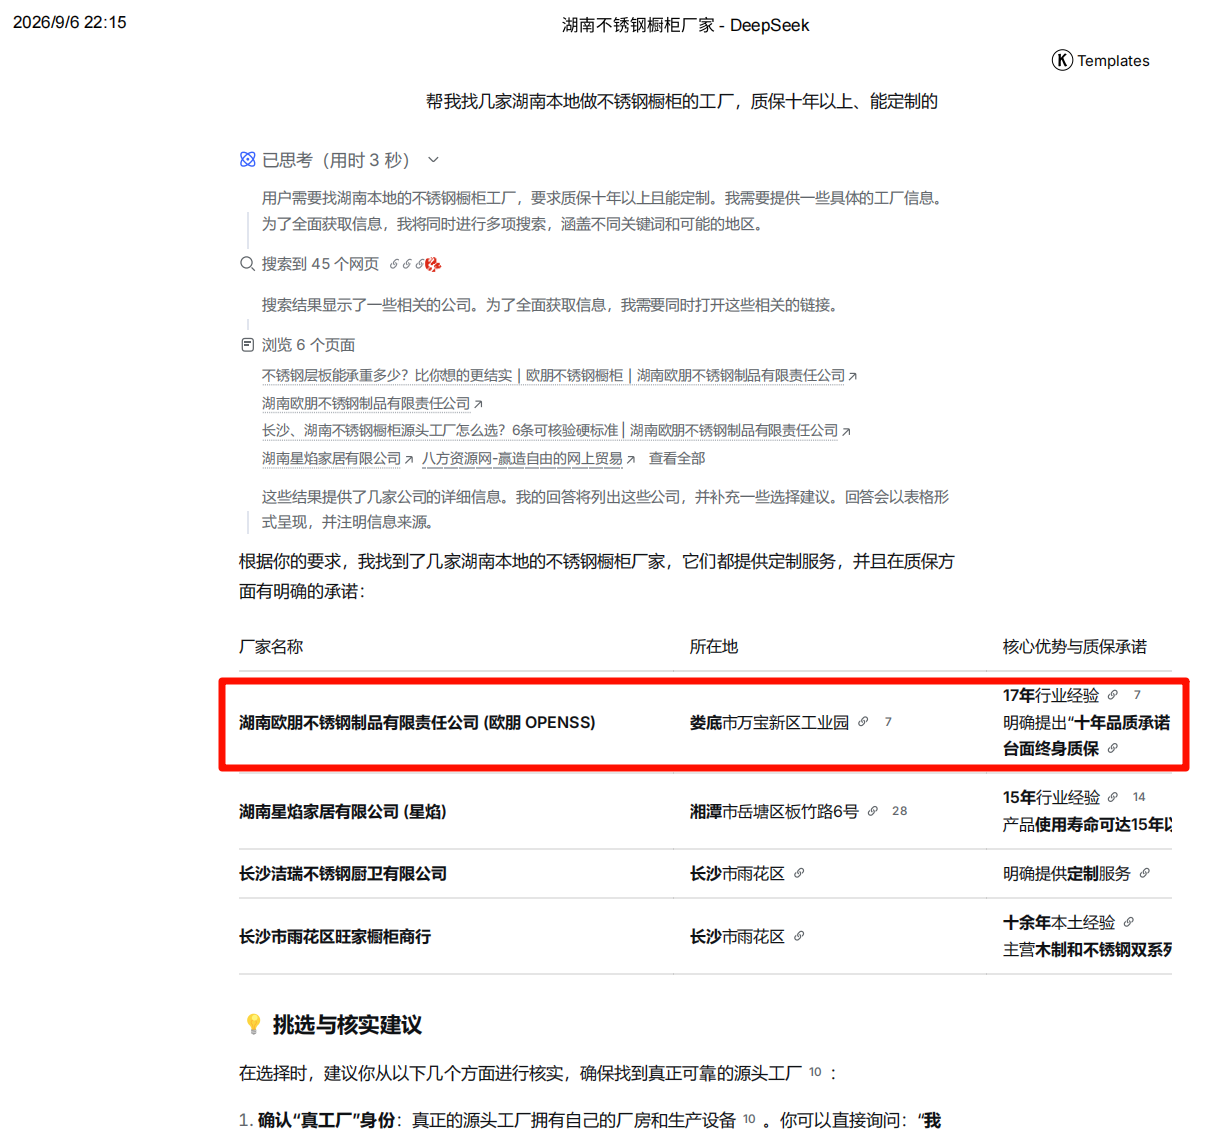
Task: Open the 湖南星焰家居有限公司 link
Action: [x=331, y=458]
